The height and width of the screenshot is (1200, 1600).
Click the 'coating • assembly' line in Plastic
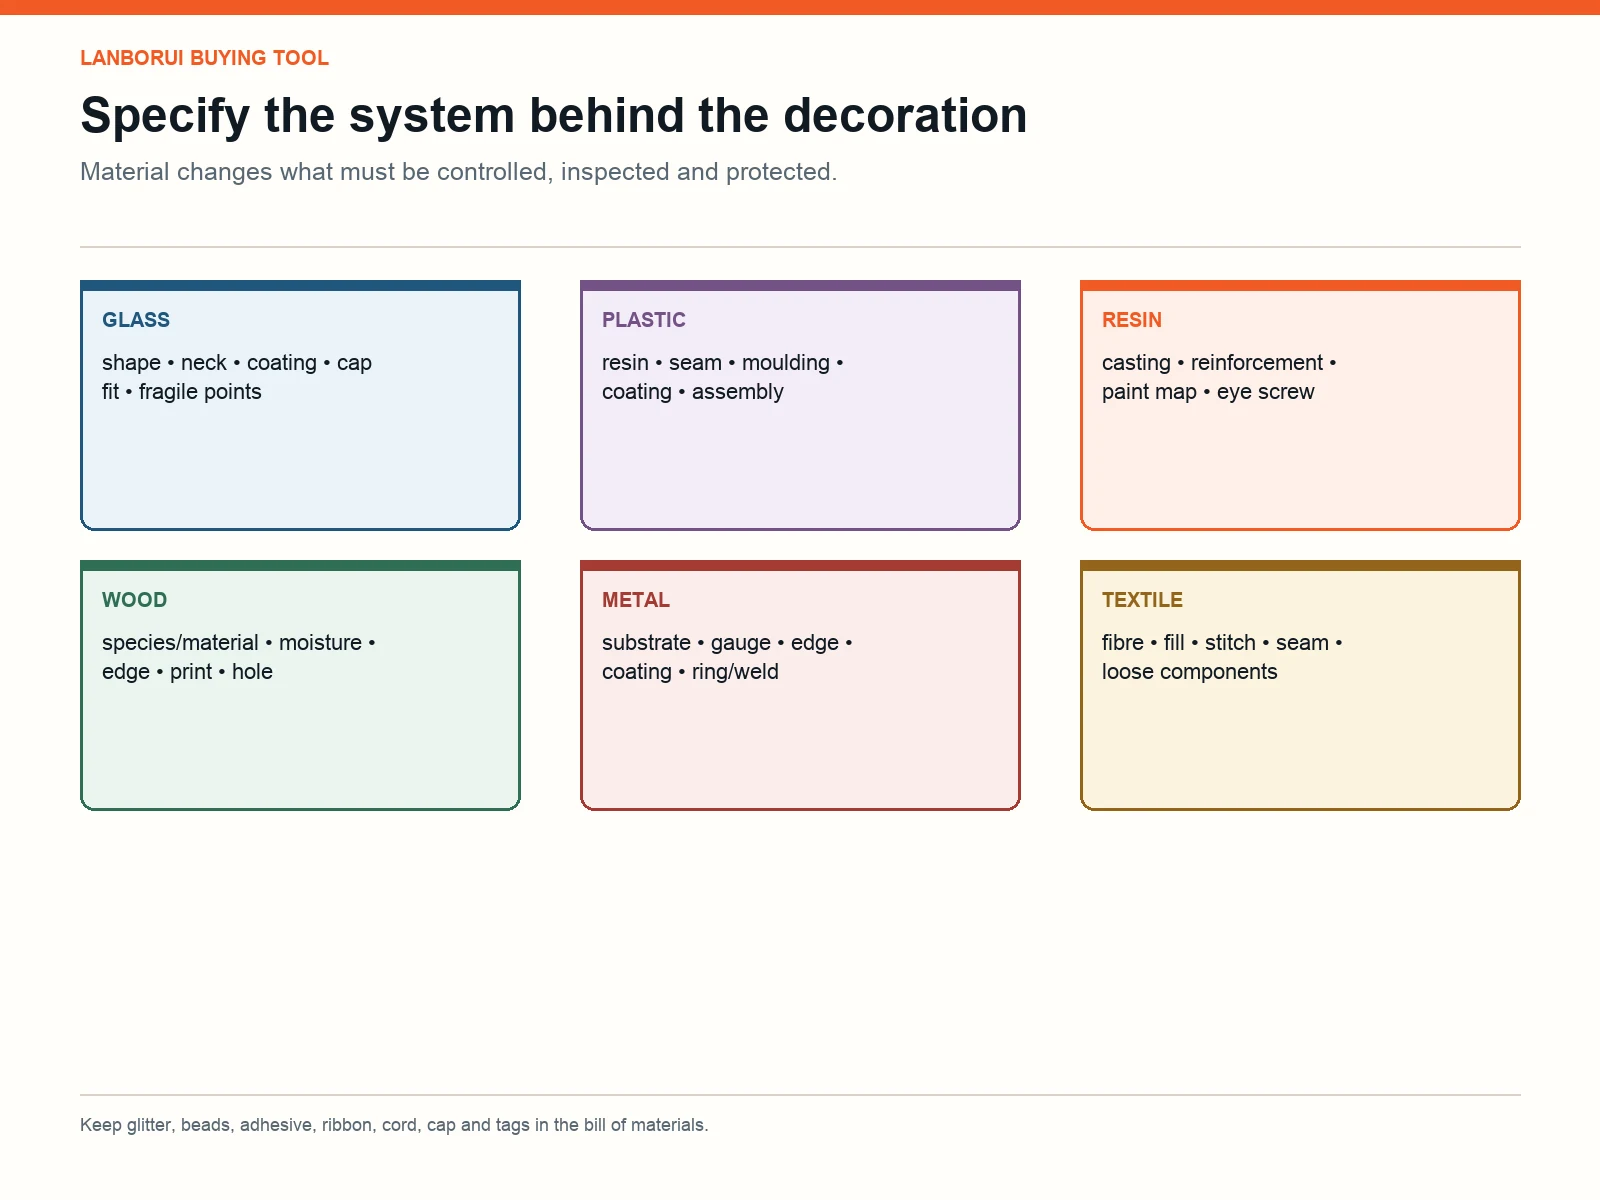(693, 391)
